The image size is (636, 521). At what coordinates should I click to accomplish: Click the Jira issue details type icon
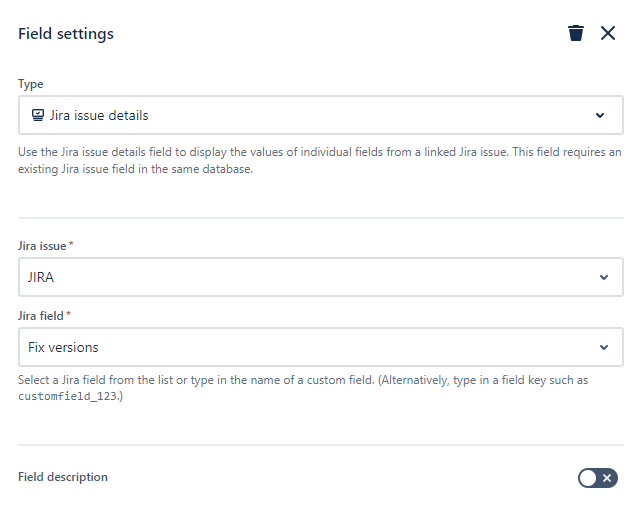tap(38, 115)
